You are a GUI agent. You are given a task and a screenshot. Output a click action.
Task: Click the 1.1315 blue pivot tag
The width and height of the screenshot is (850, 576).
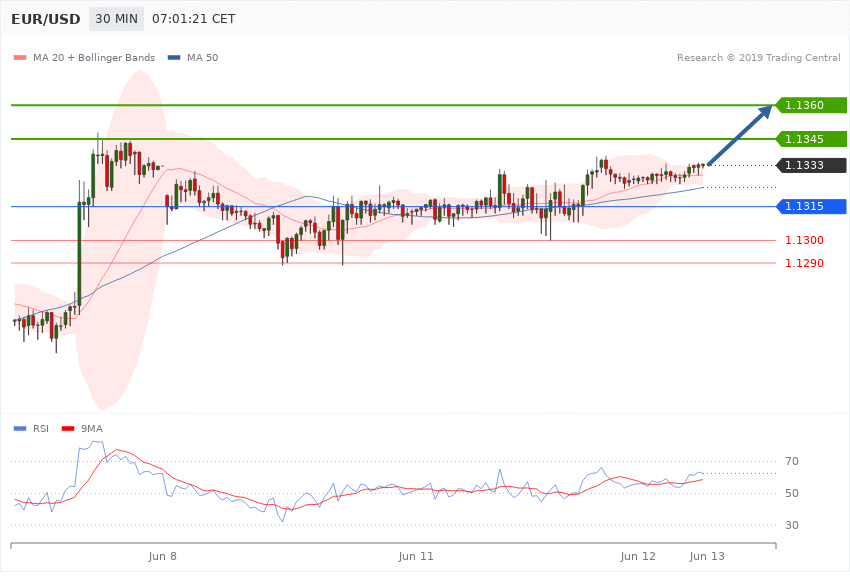(x=811, y=206)
